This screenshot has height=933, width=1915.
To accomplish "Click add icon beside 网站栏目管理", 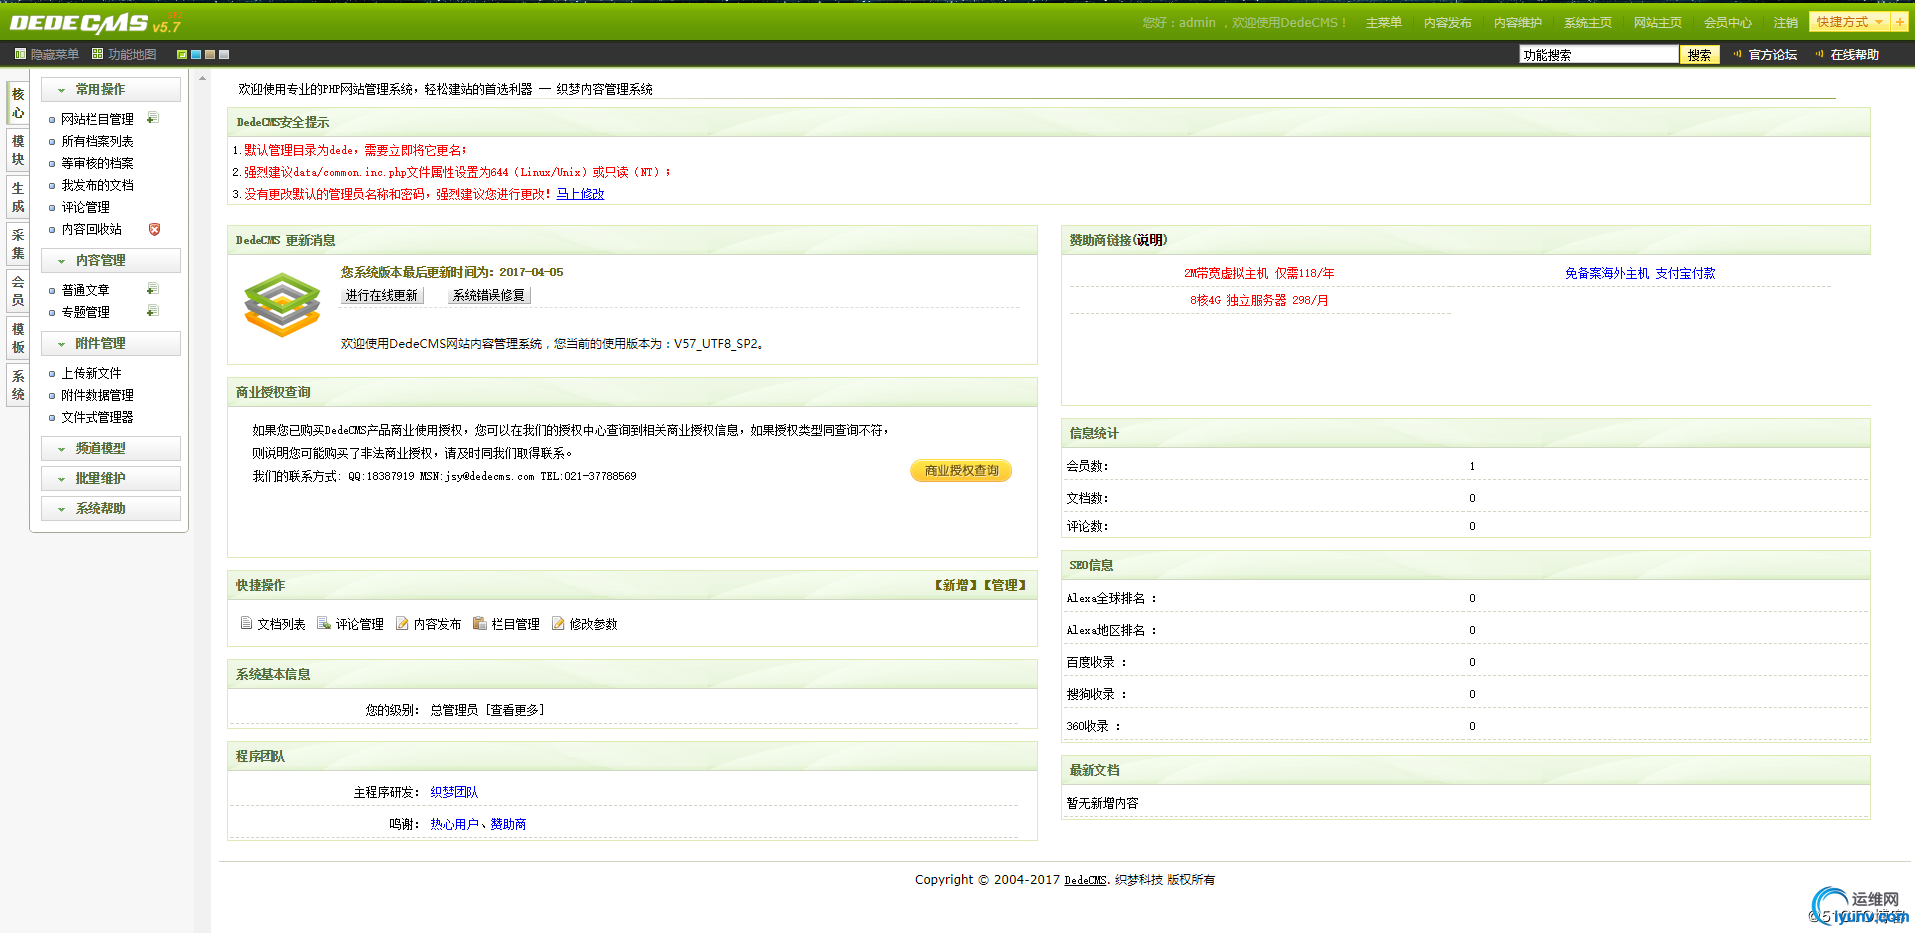I will (x=153, y=118).
